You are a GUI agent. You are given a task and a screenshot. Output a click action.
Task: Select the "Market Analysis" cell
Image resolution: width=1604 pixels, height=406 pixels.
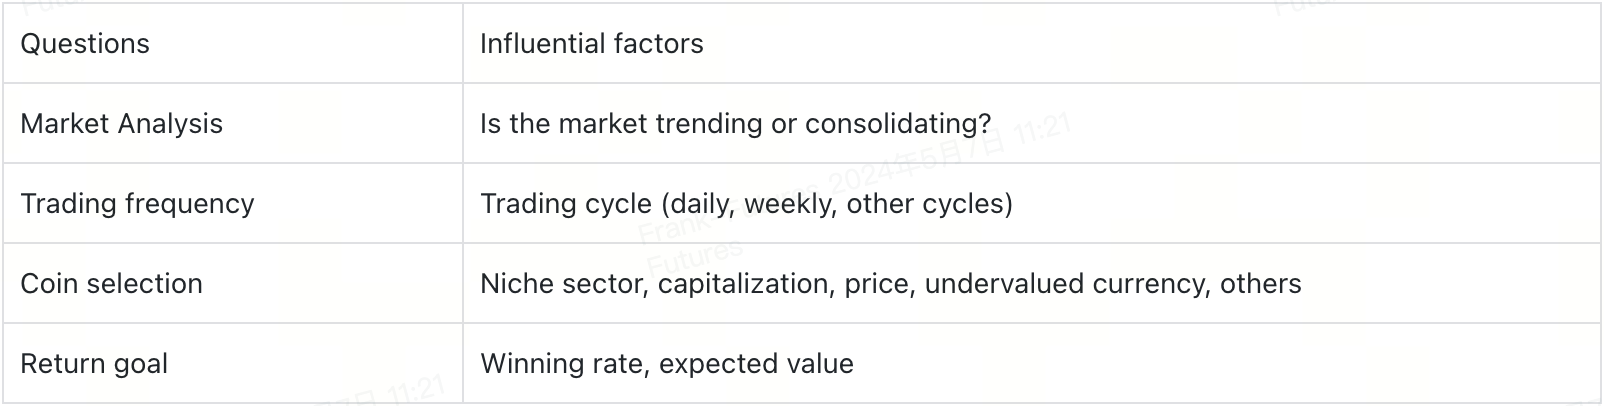click(121, 124)
